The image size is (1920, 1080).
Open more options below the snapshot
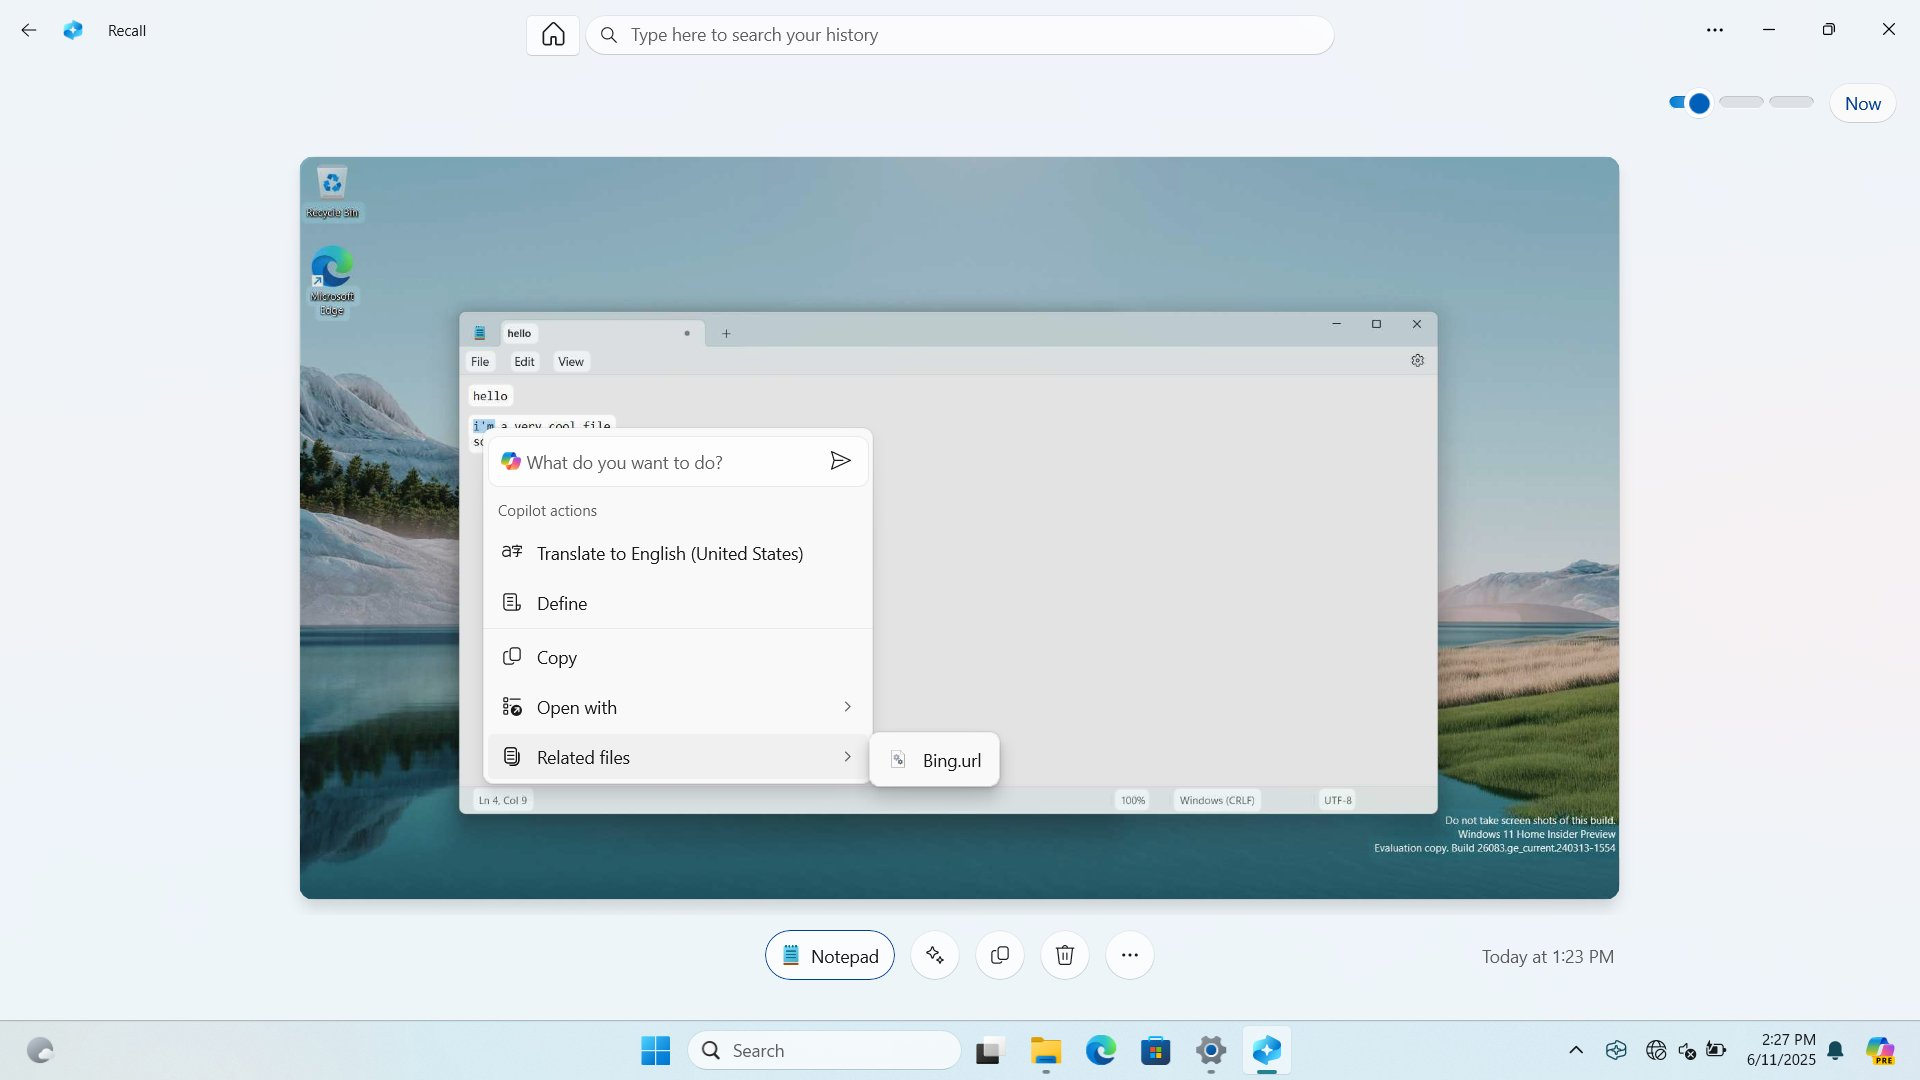(x=1130, y=955)
